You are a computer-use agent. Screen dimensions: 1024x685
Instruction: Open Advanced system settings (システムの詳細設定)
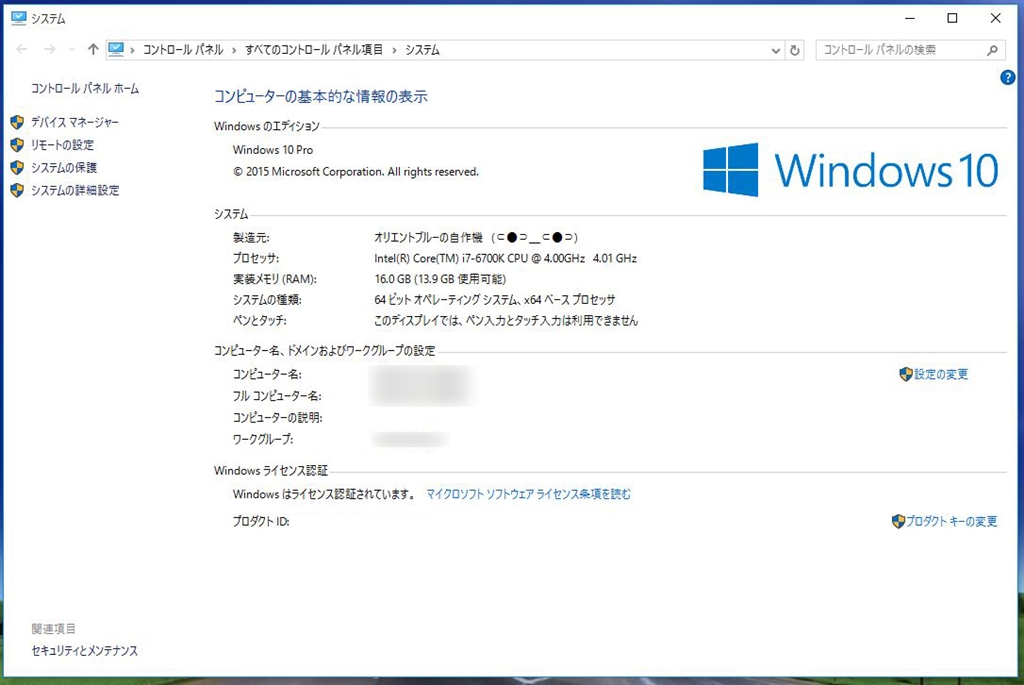click(75, 191)
